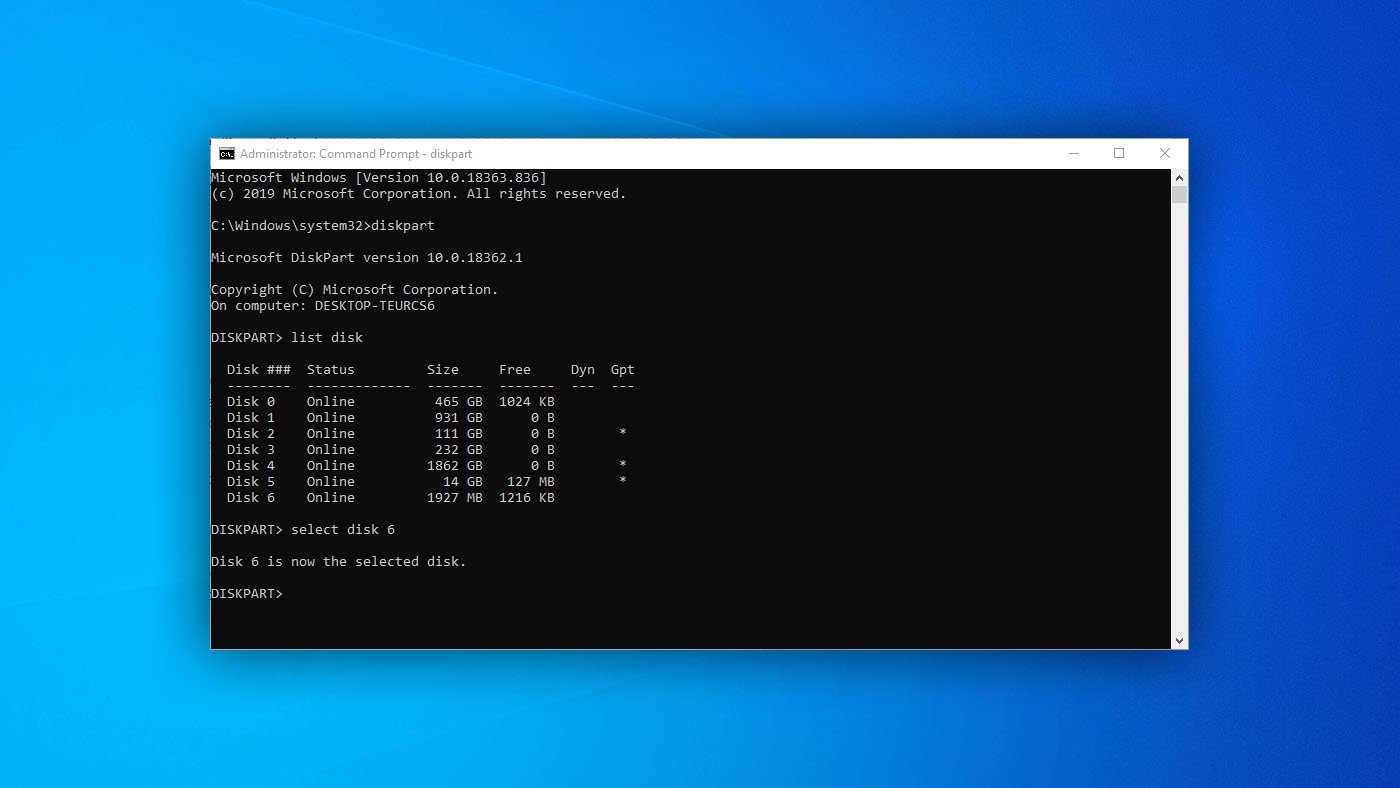Click the '232 GB' size value

(459, 449)
